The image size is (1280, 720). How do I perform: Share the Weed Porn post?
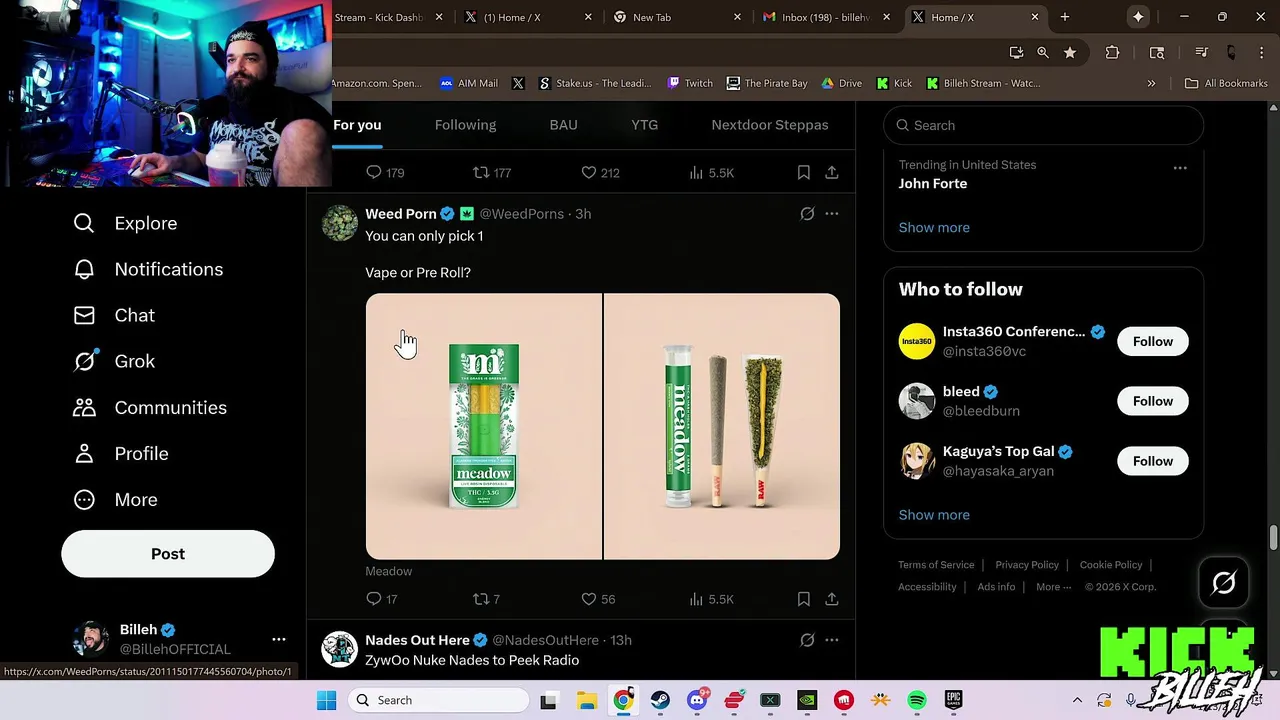click(831, 599)
